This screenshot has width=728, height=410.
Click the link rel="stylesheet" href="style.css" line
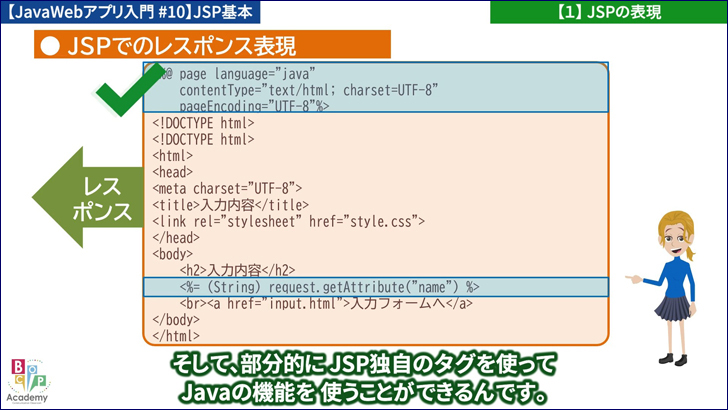tap(289, 221)
